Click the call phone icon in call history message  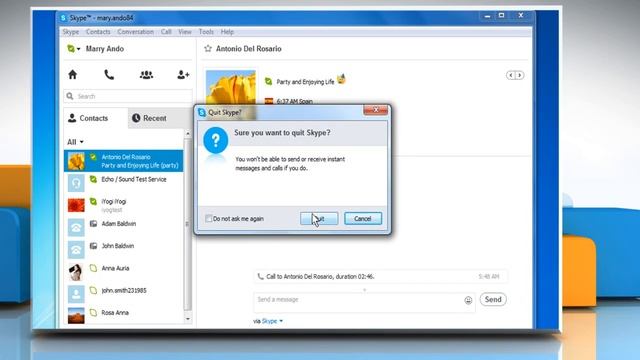(260, 276)
